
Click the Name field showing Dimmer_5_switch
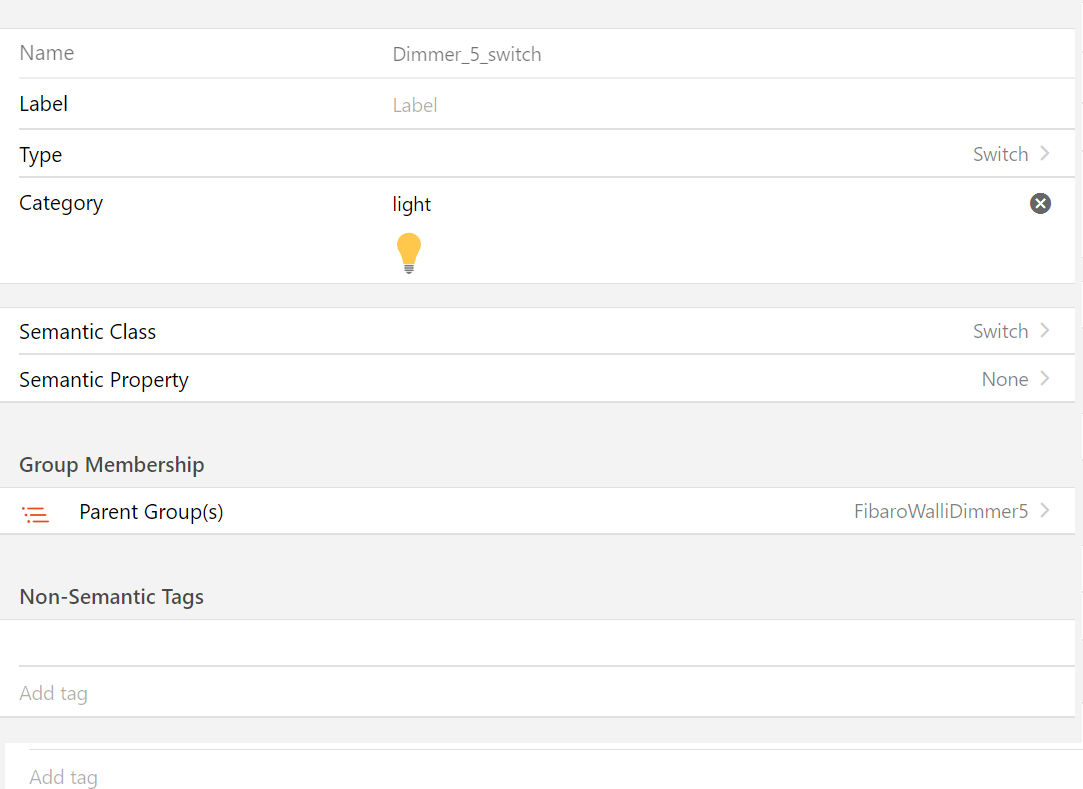(467, 55)
